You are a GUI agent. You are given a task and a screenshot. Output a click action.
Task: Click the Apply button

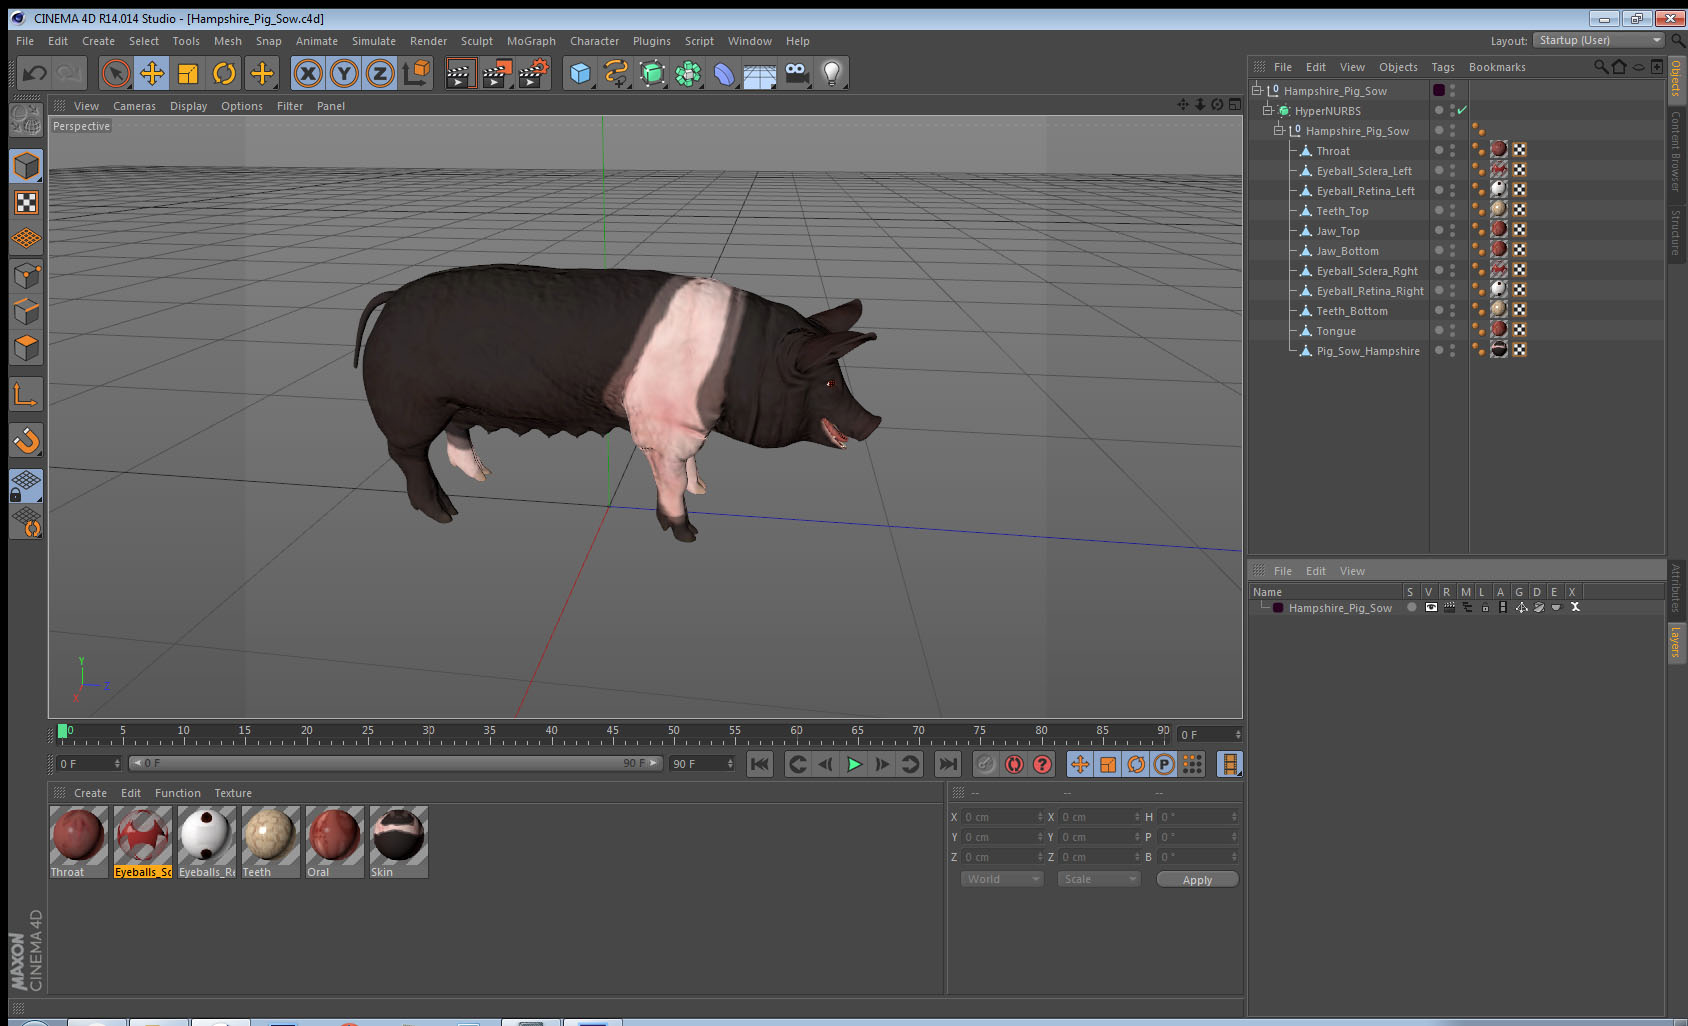click(x=1197, y=880)
